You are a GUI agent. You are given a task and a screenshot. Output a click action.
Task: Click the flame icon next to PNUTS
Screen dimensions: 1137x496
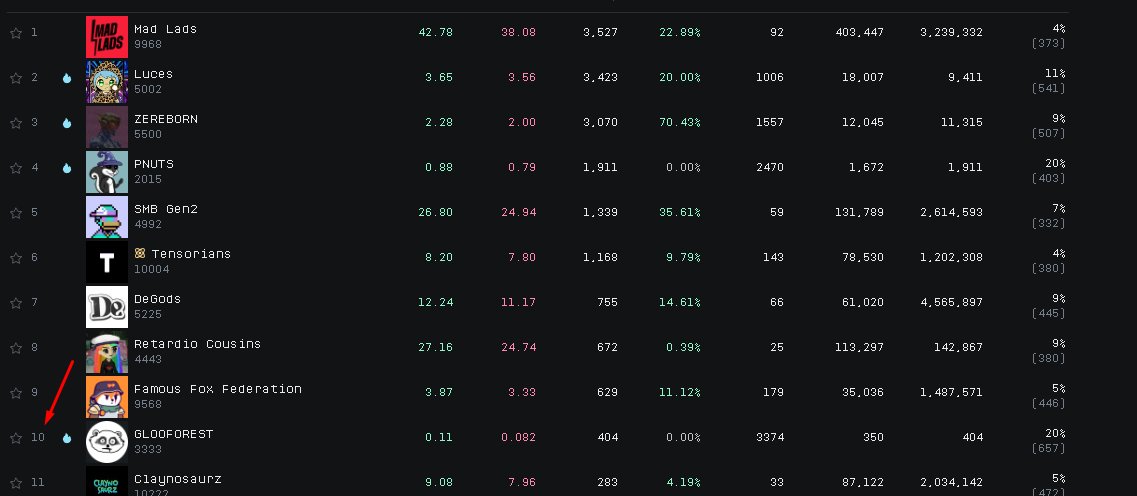(x=67, y=168)
